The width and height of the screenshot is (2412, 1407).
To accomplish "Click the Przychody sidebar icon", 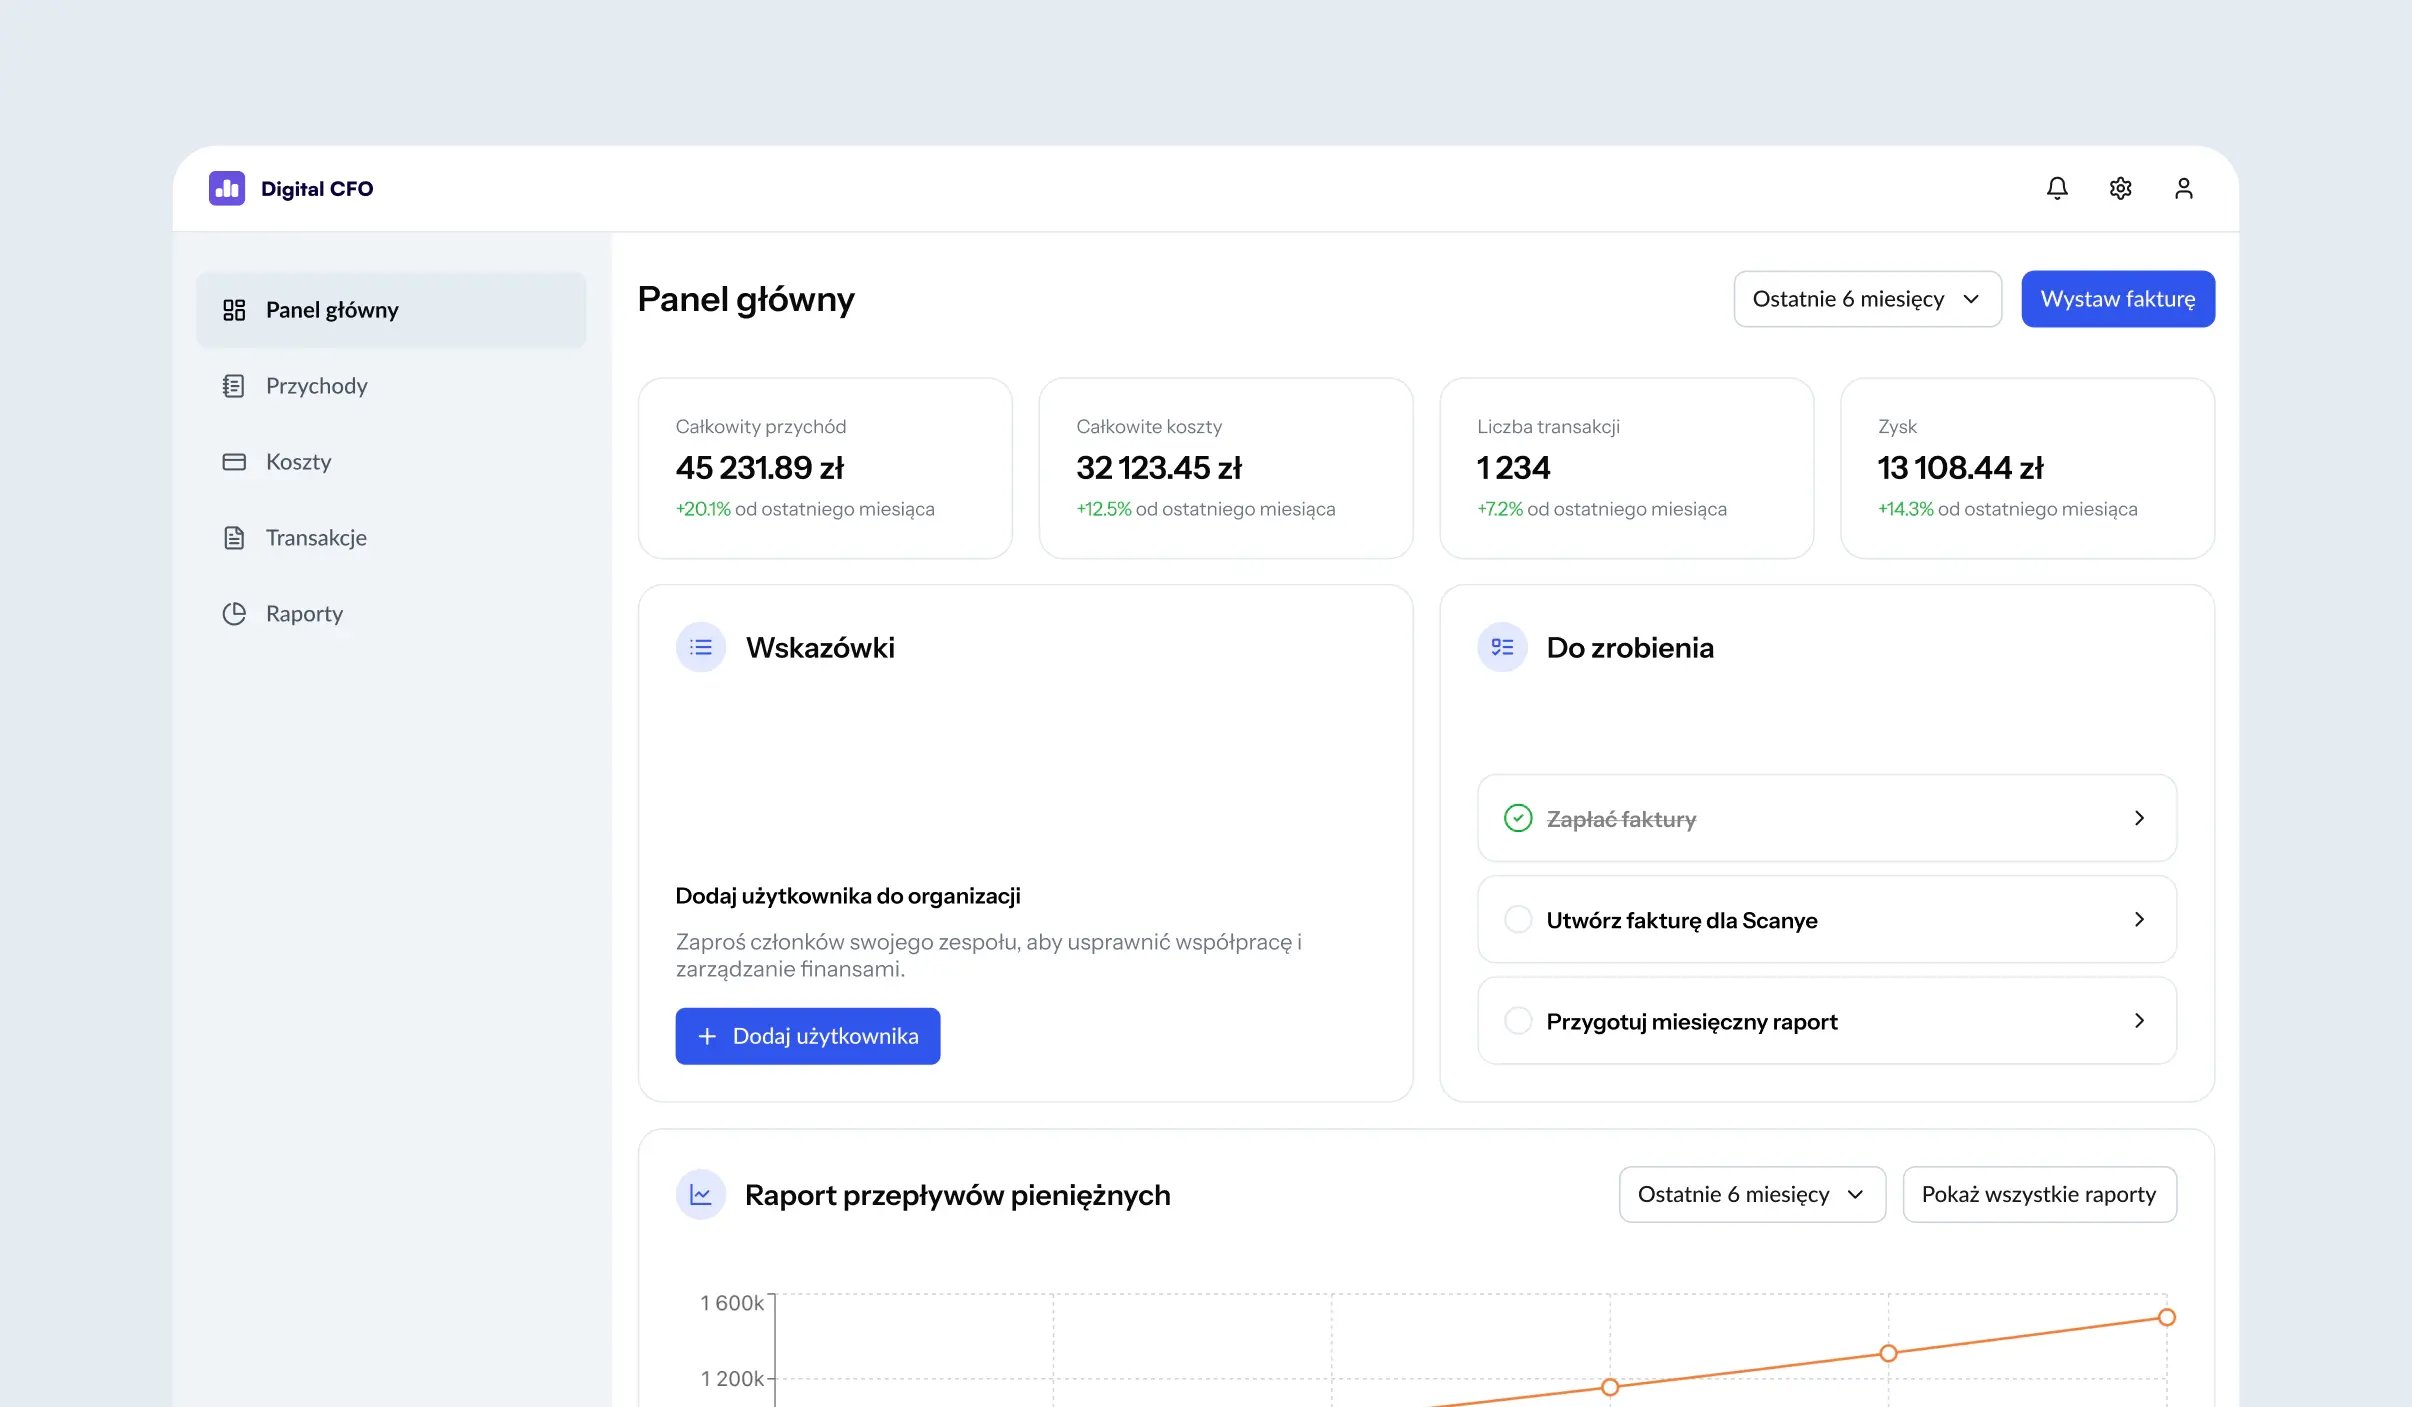I will [234, 386].
